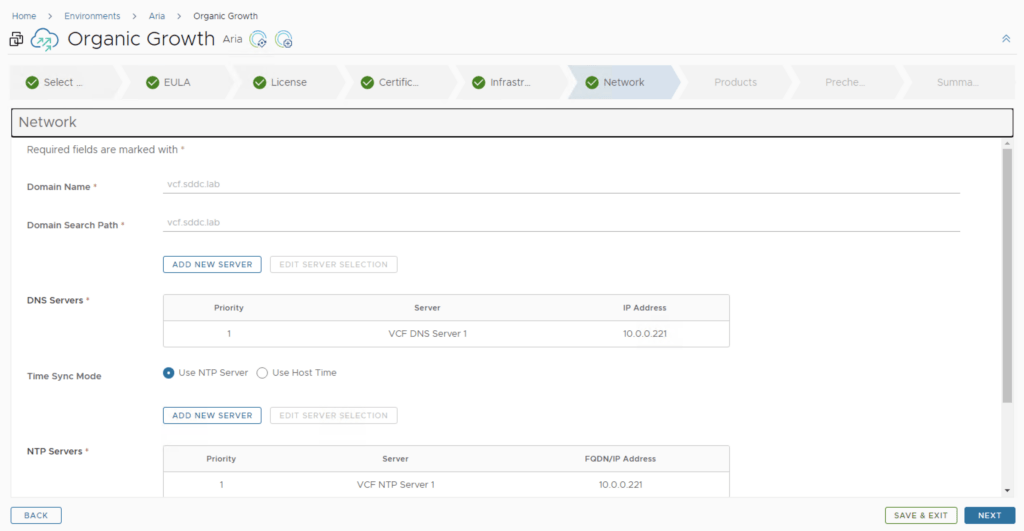Click the first circular Aria product icon
This screenshot has width=1024, height=531.
click(258, 40)
